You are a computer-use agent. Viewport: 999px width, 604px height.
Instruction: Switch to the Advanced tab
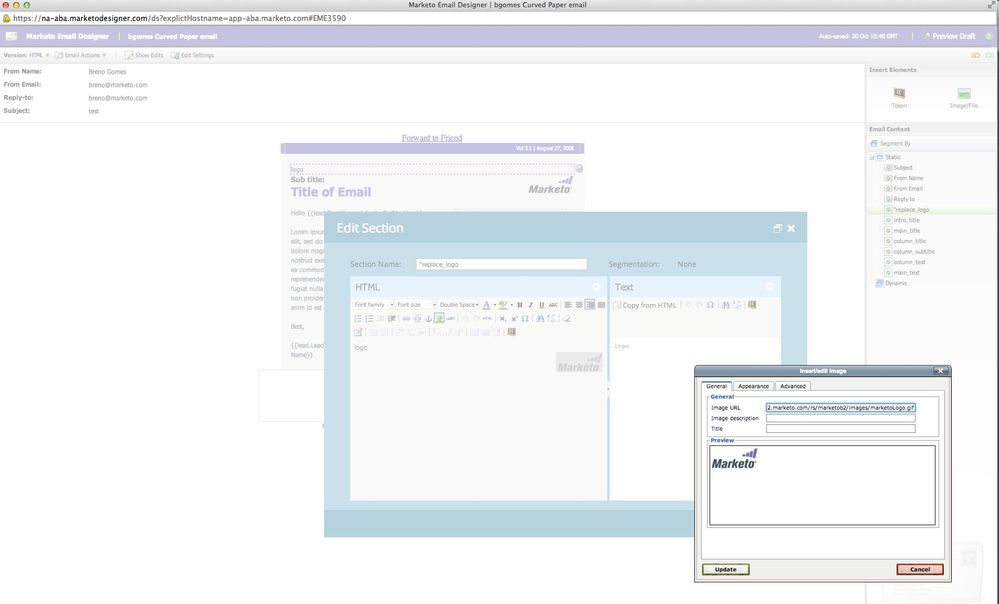793,386
